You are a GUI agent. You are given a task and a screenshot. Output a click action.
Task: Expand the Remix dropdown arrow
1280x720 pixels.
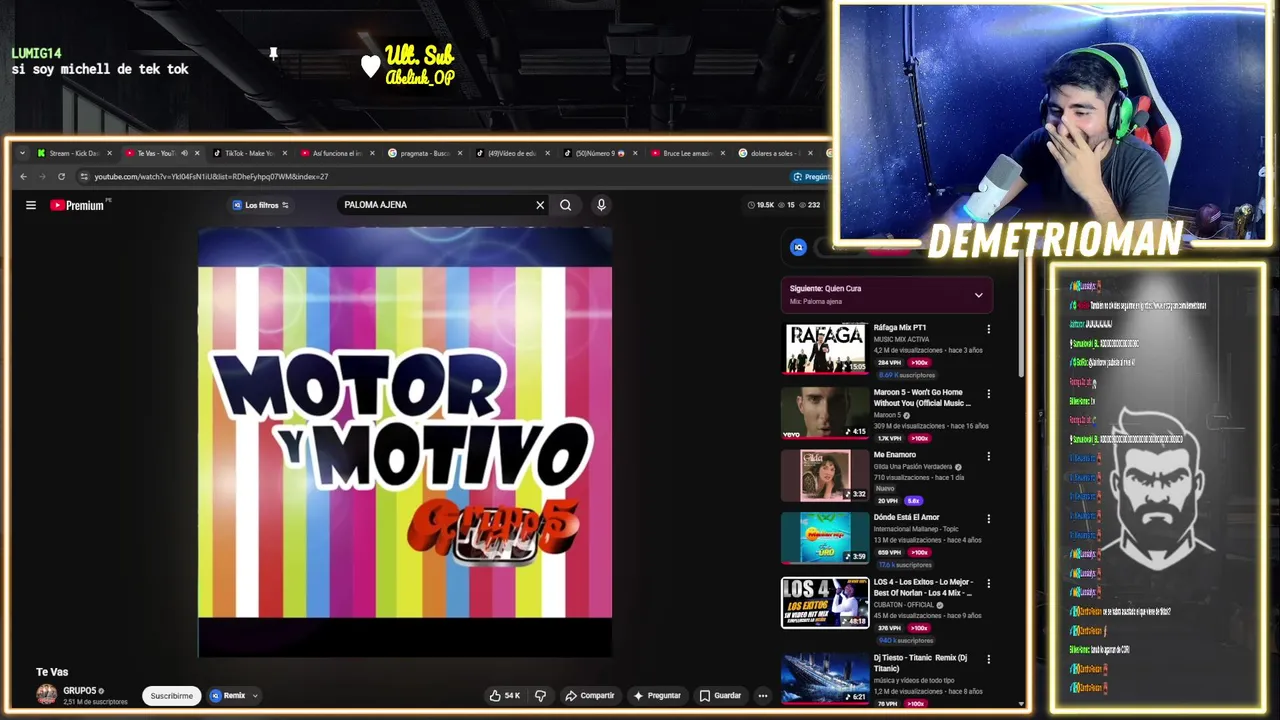pos(255,696)
